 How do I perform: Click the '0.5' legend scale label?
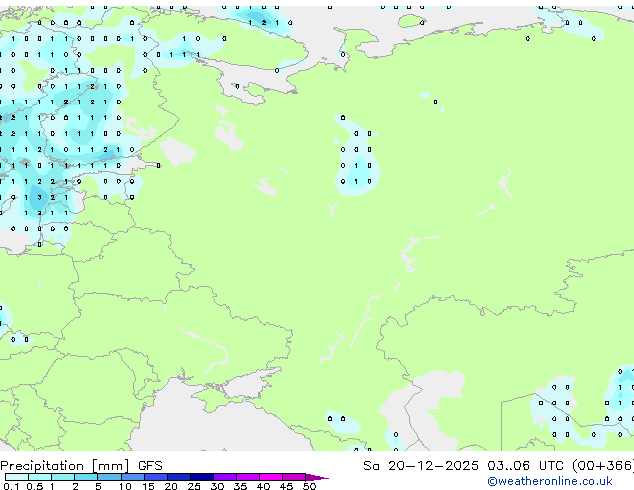point(35,486)
